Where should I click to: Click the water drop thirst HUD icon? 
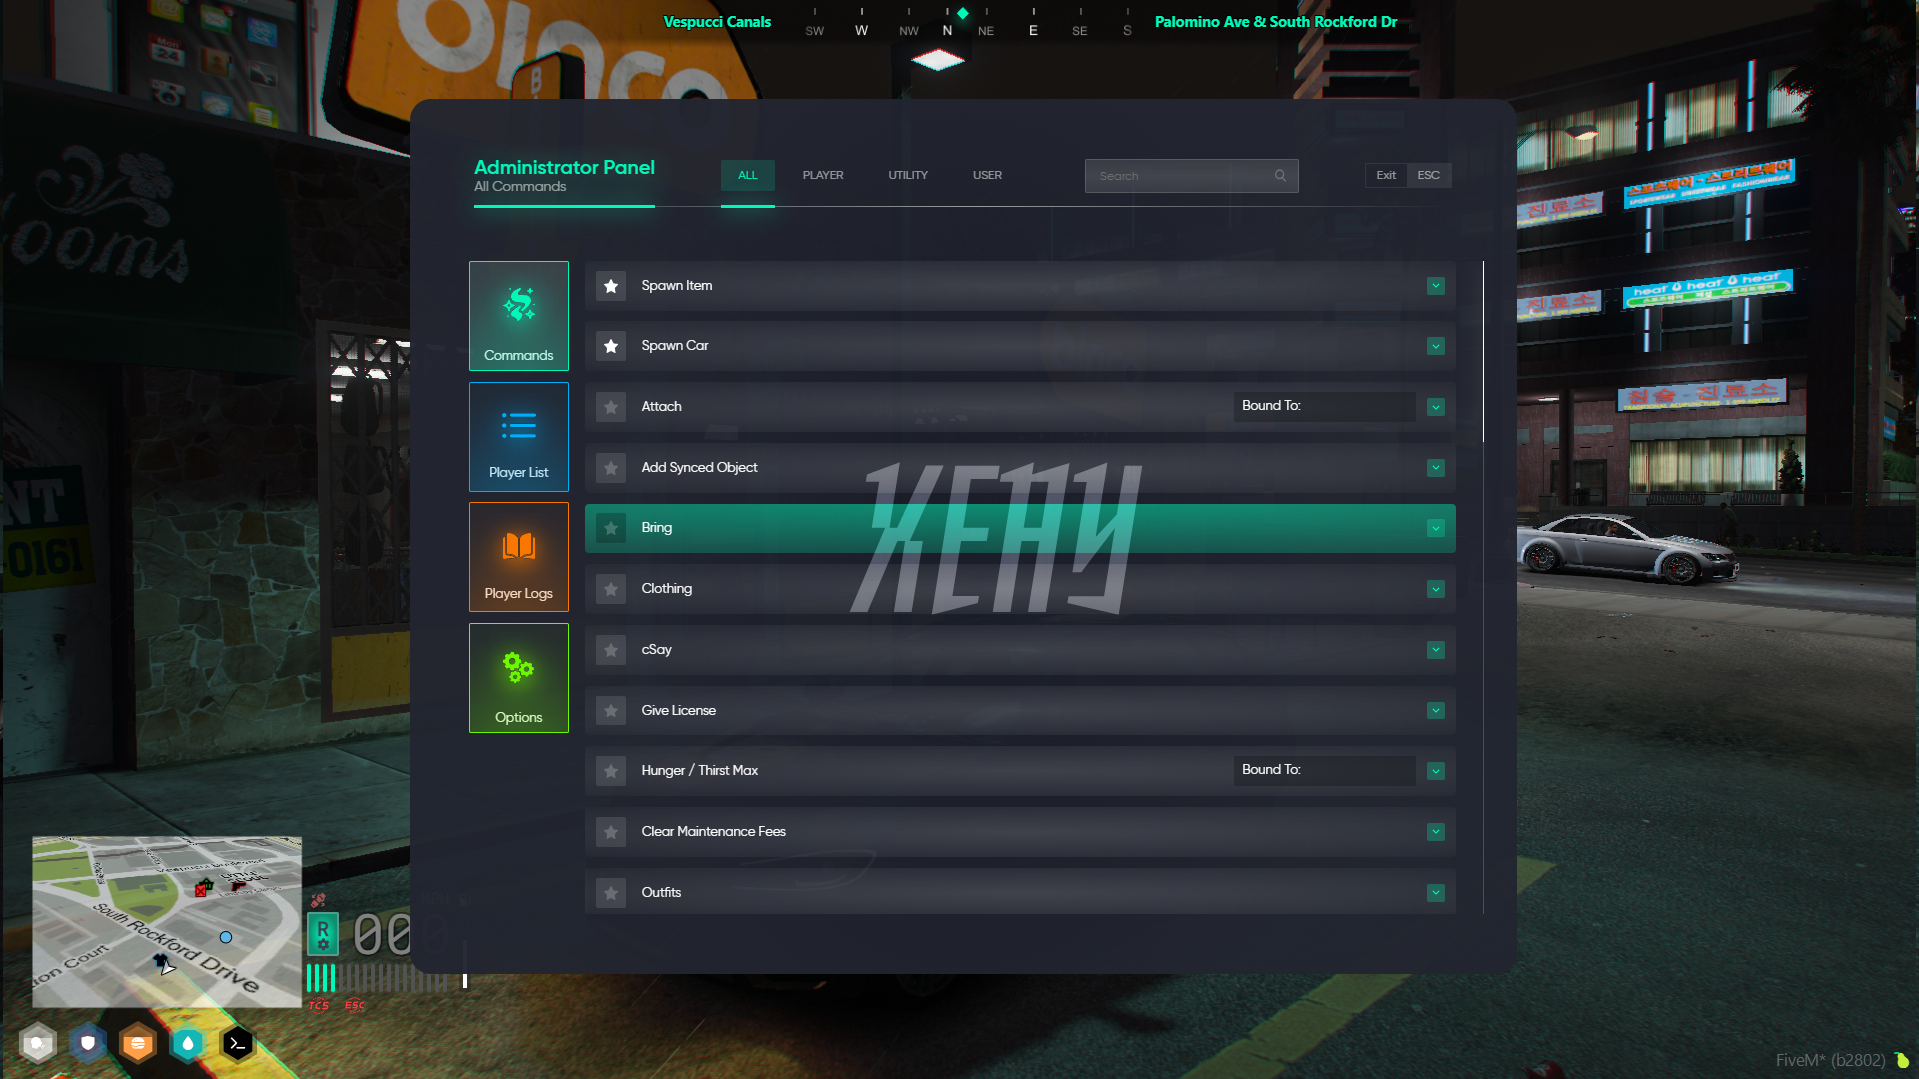point(188,1044)
